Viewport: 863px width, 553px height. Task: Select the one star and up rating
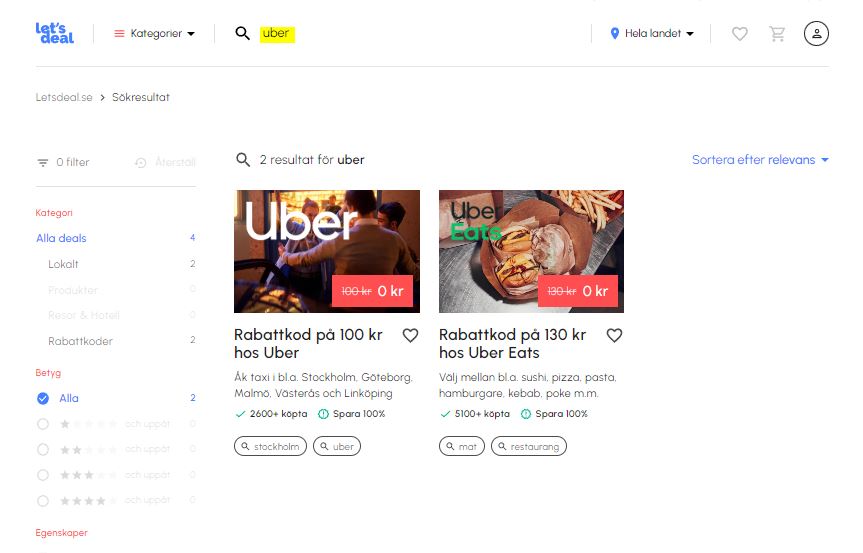coord(43,424)
